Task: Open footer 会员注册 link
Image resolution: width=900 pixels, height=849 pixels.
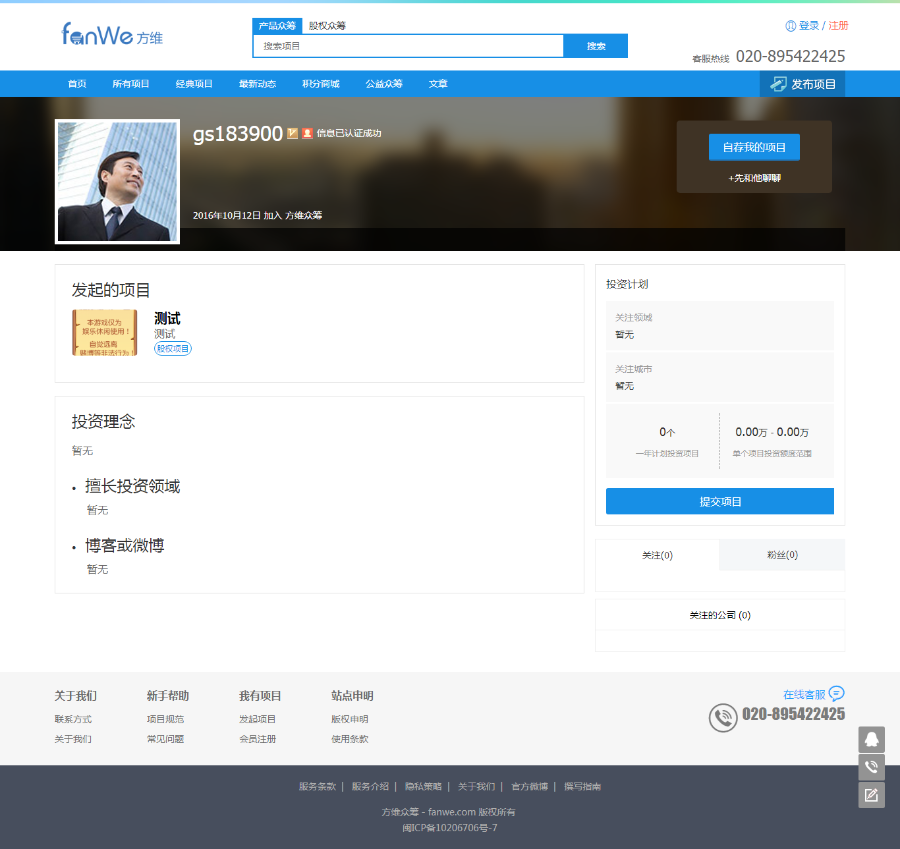Action: coord(258,739)
